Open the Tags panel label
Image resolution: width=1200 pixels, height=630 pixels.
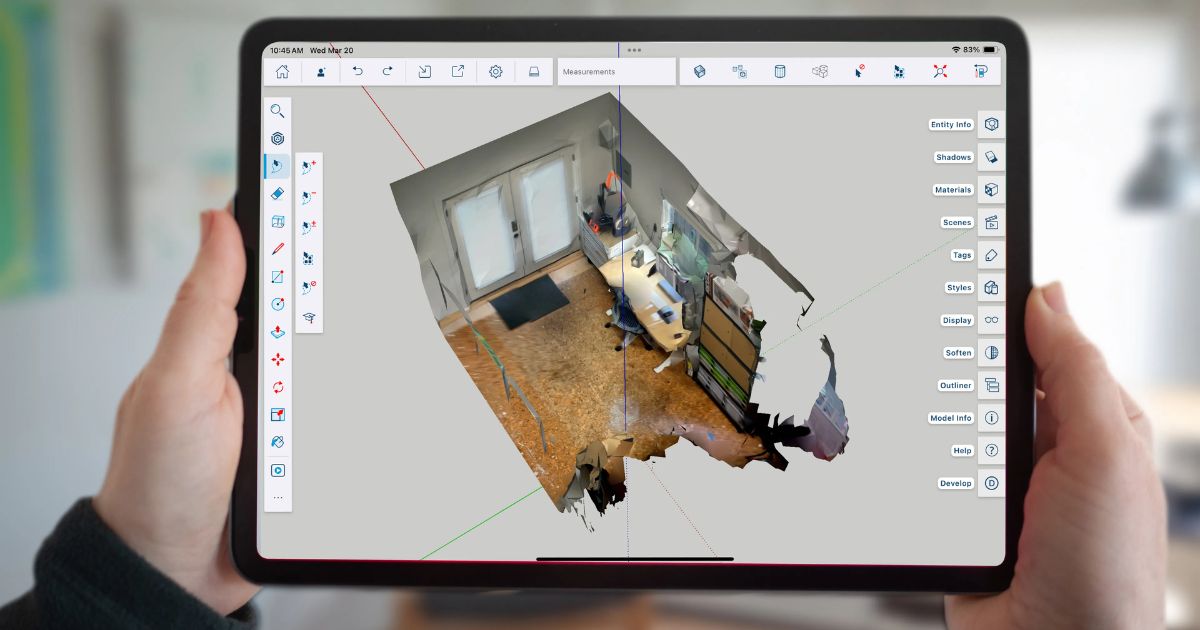(x=962, y=255)
